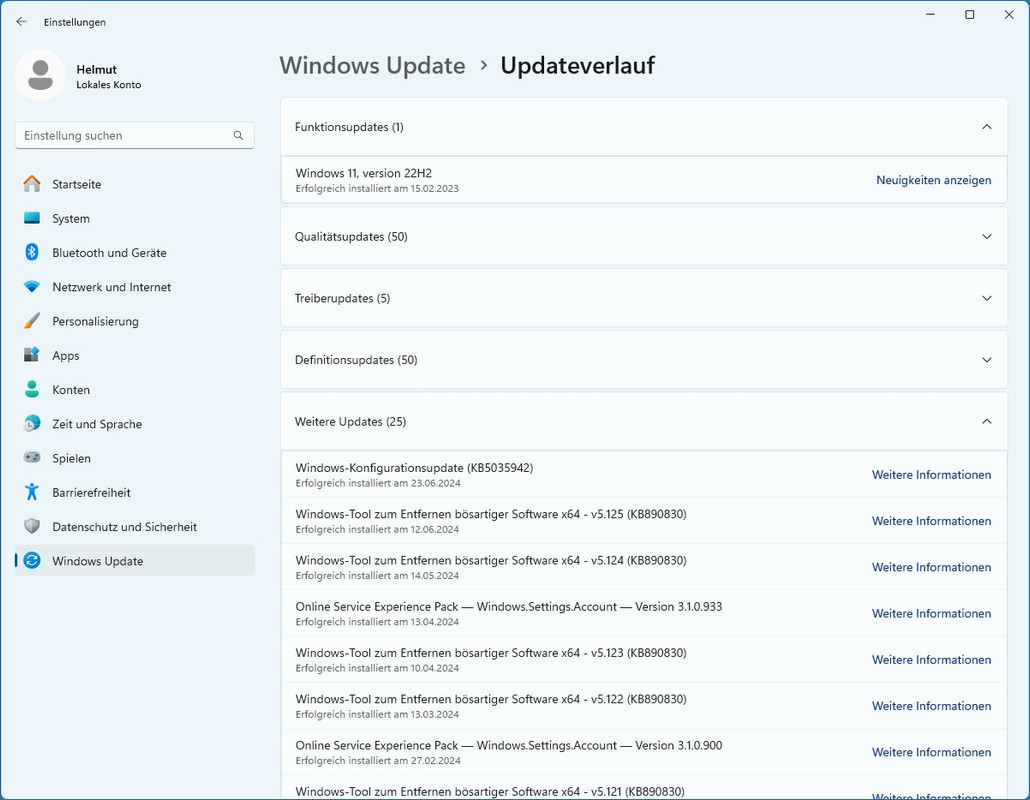The image size is (1030, 800).
Task: Minimize the Einstellungen window
Action: 930,14
